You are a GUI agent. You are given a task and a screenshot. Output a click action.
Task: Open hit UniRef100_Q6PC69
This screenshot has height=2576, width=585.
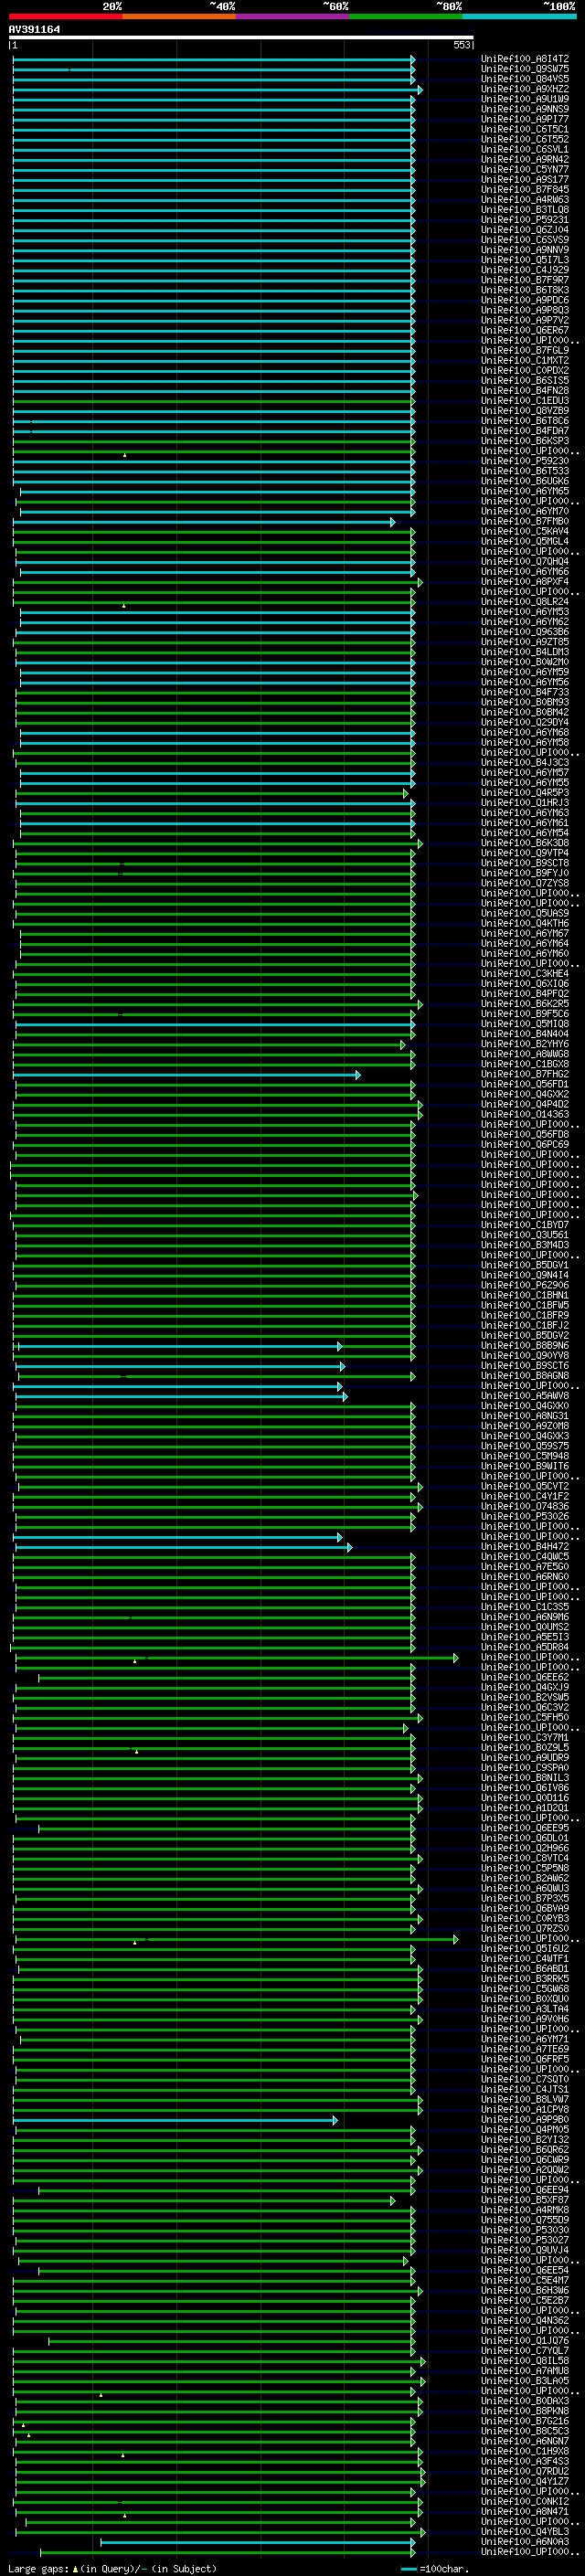click(525, 1144)
